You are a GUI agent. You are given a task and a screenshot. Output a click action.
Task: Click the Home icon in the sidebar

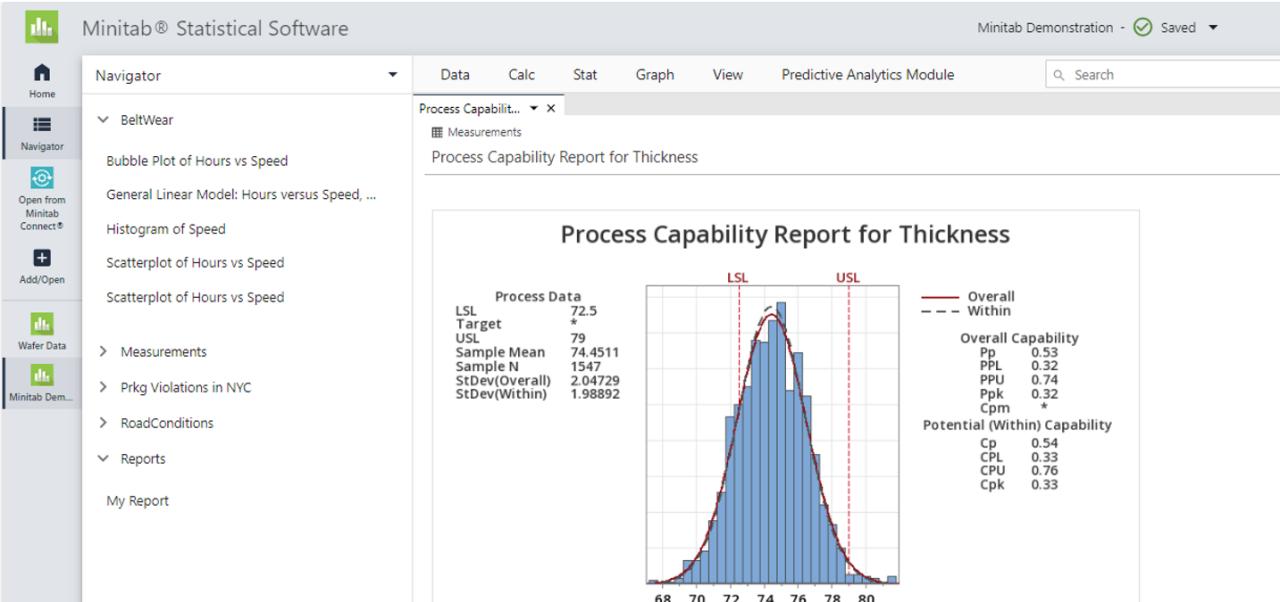[x=41, y=73]
